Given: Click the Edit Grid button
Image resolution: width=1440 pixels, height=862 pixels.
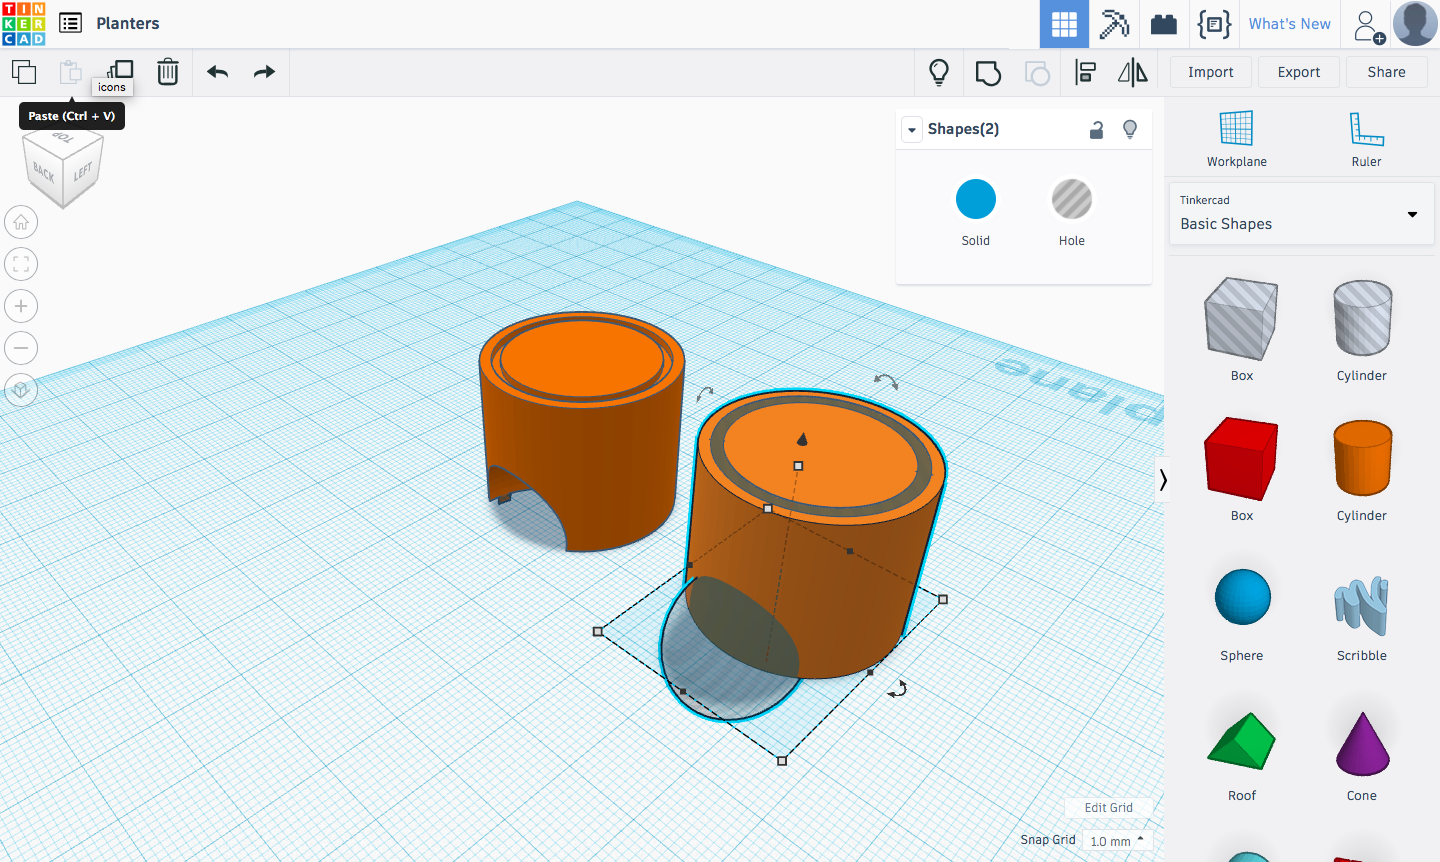Looking at the screenshot, I should [x=1108, y=808].
